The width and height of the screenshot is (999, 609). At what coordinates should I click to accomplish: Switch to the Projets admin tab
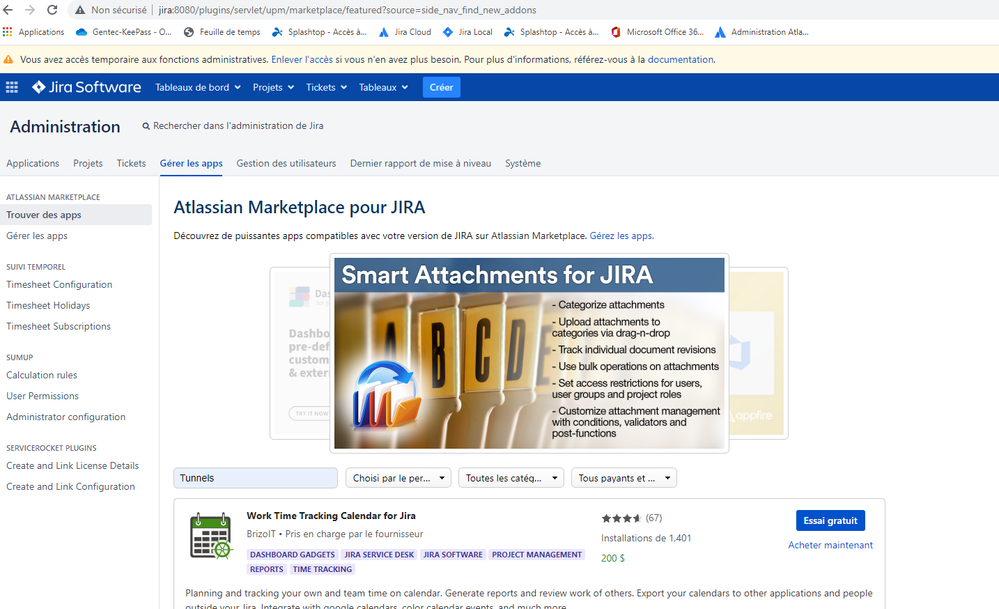[x=88, y=163]
